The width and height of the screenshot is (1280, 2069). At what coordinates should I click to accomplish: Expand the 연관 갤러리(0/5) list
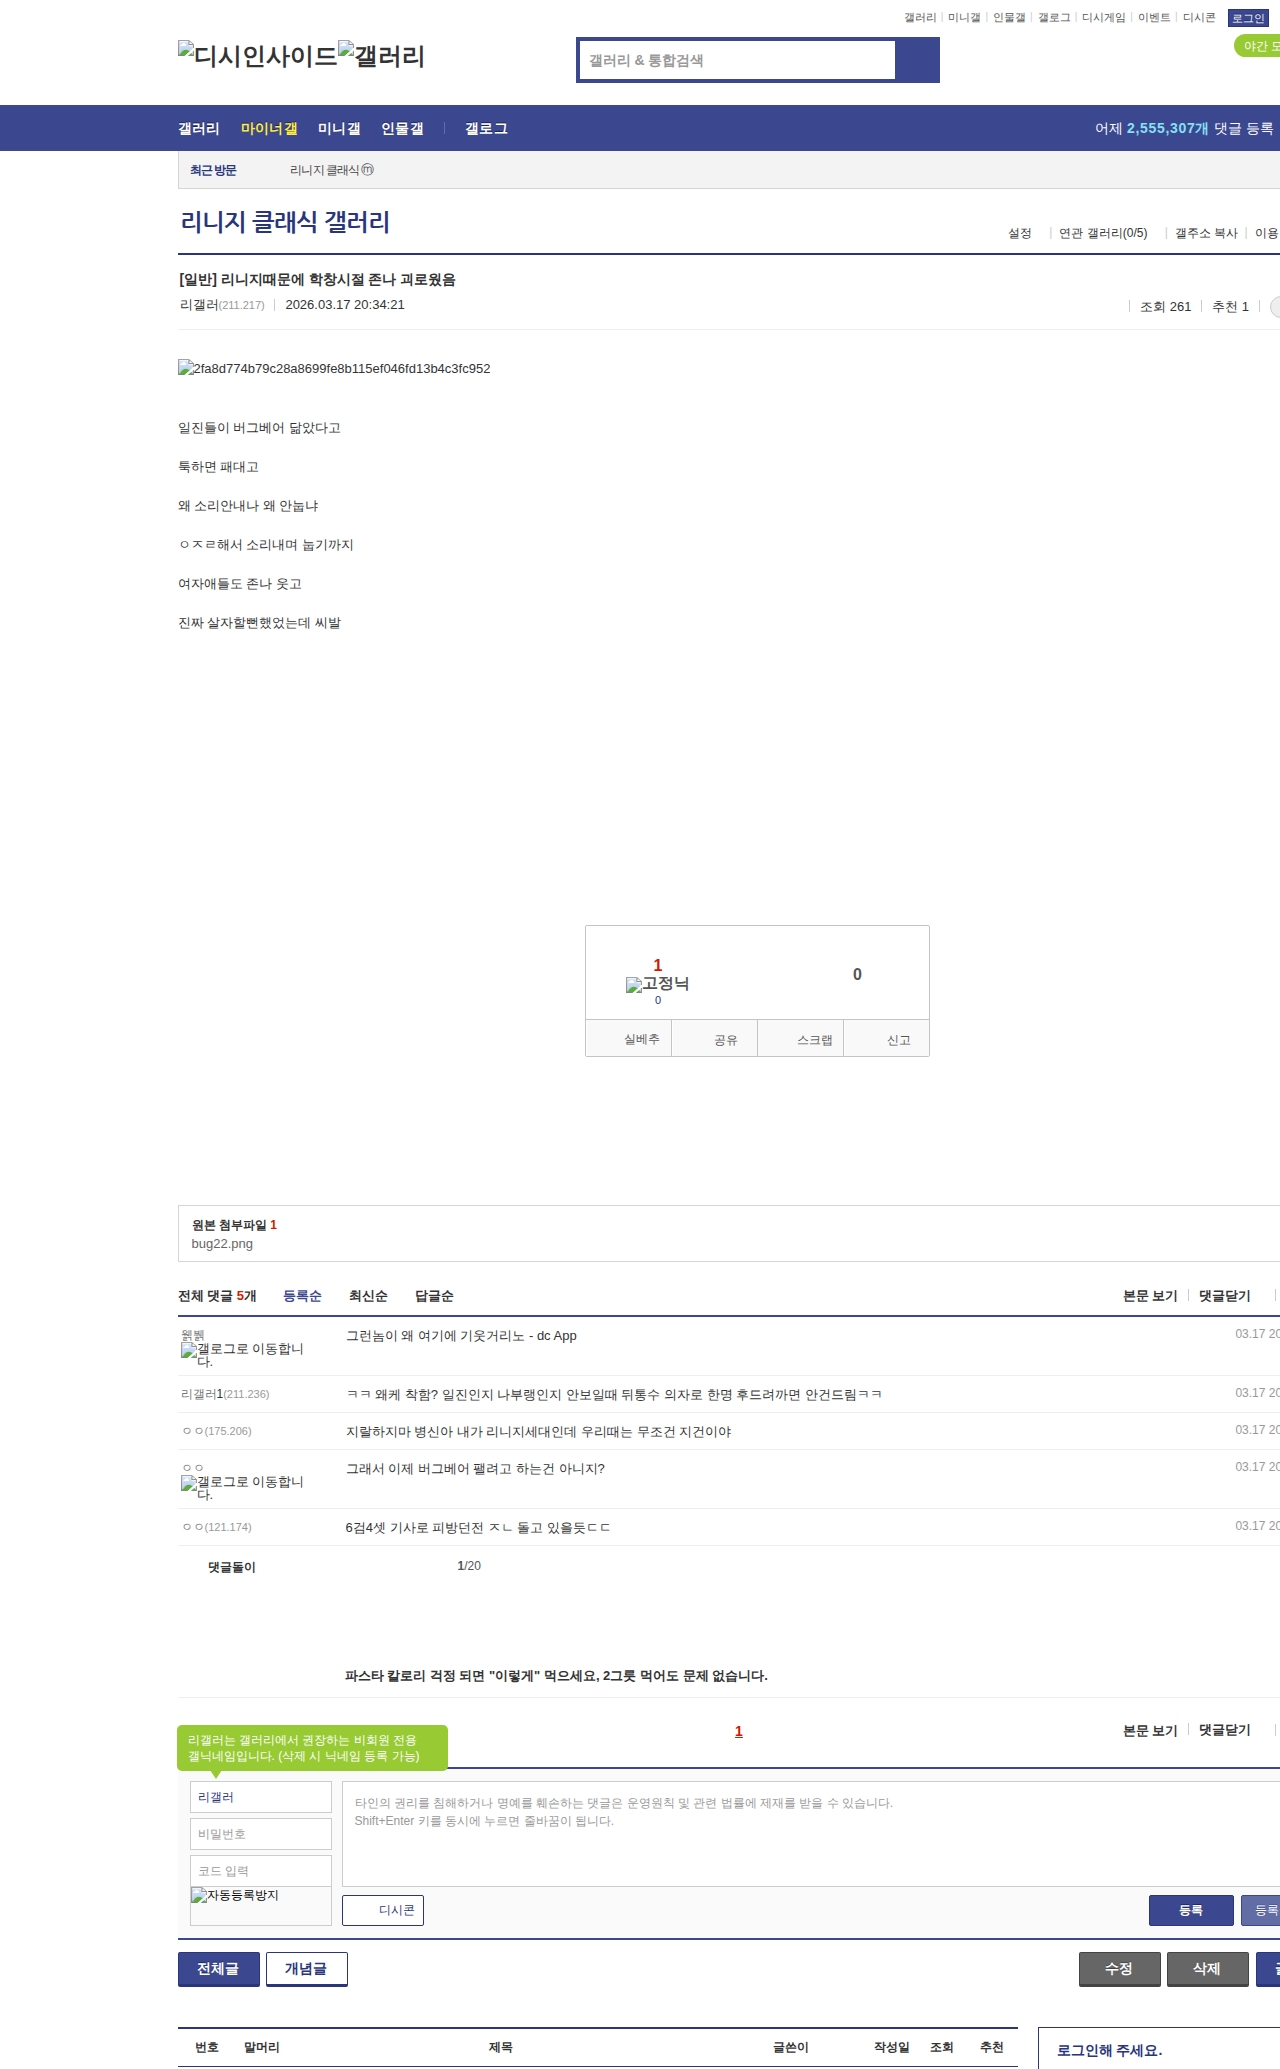(x=1103, y=233)
